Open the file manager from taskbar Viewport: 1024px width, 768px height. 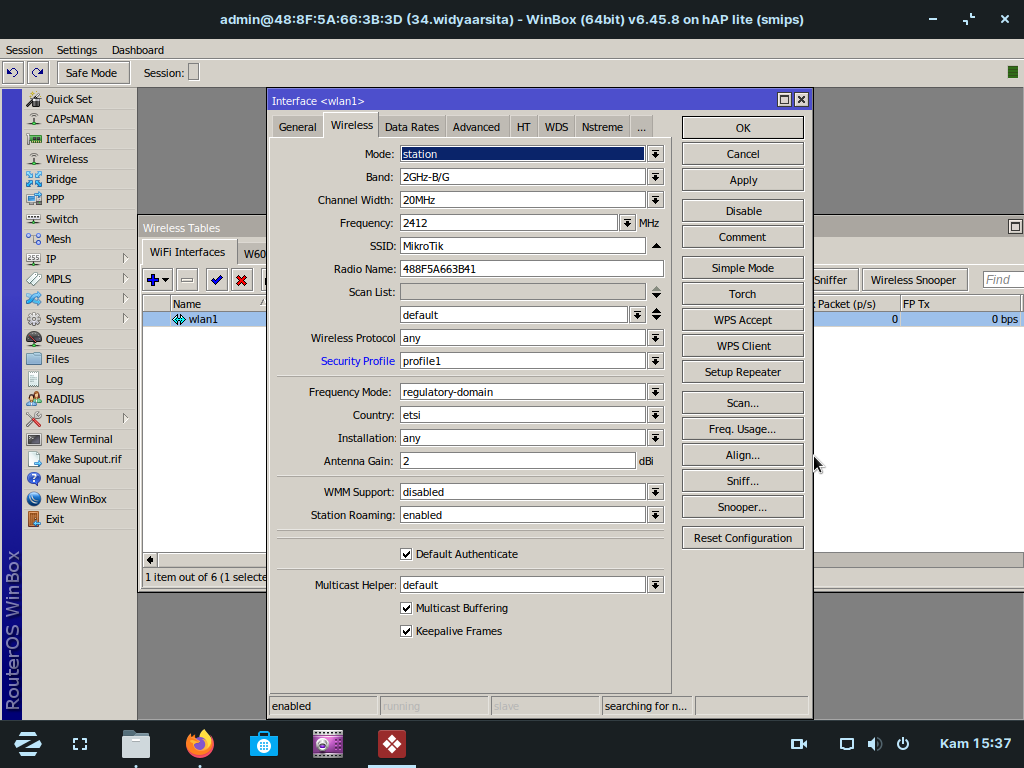coord(136,744)
